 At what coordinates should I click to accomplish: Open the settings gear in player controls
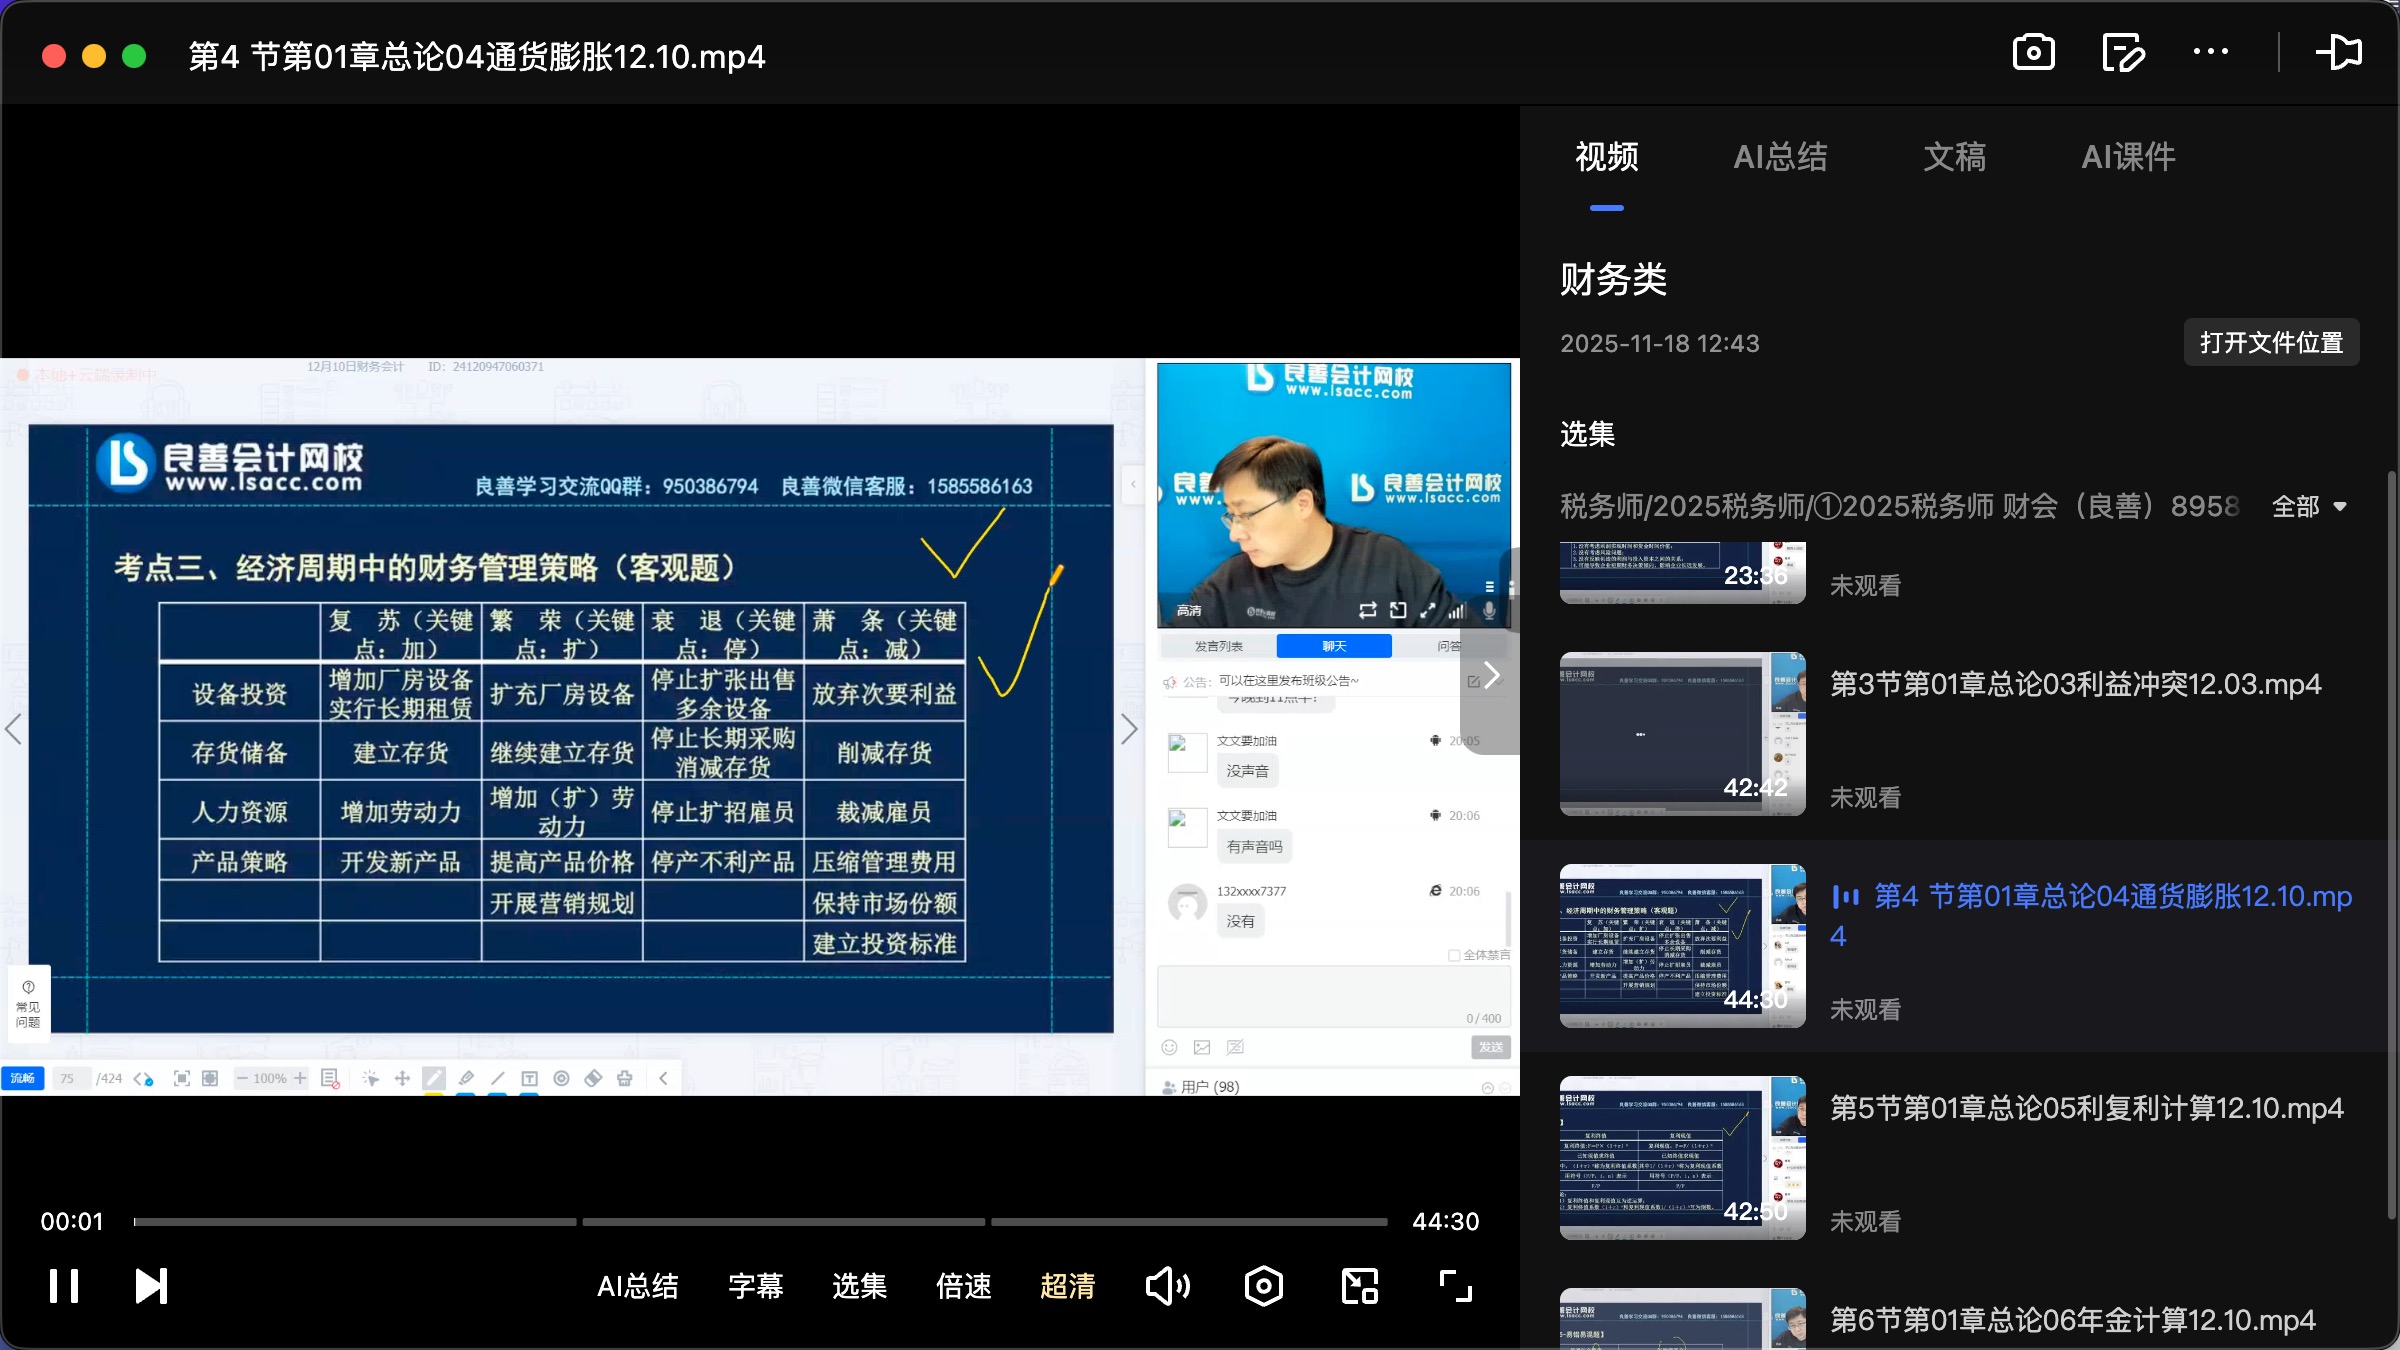[x=1263, y=1285]
